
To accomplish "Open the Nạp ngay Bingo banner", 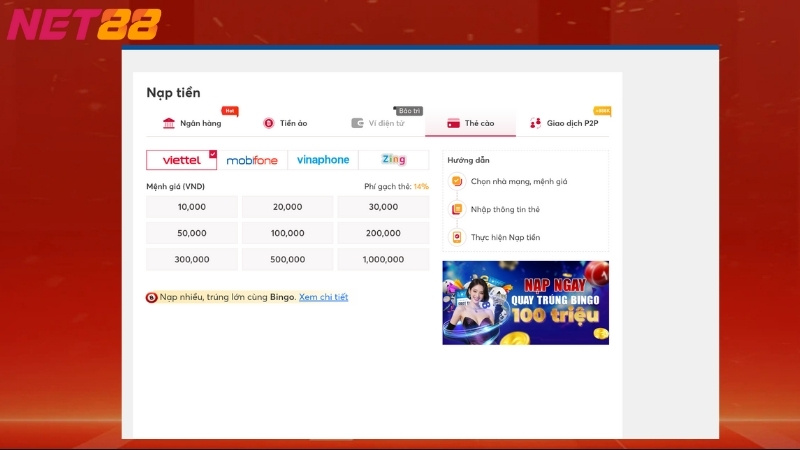I will [526, 303].
